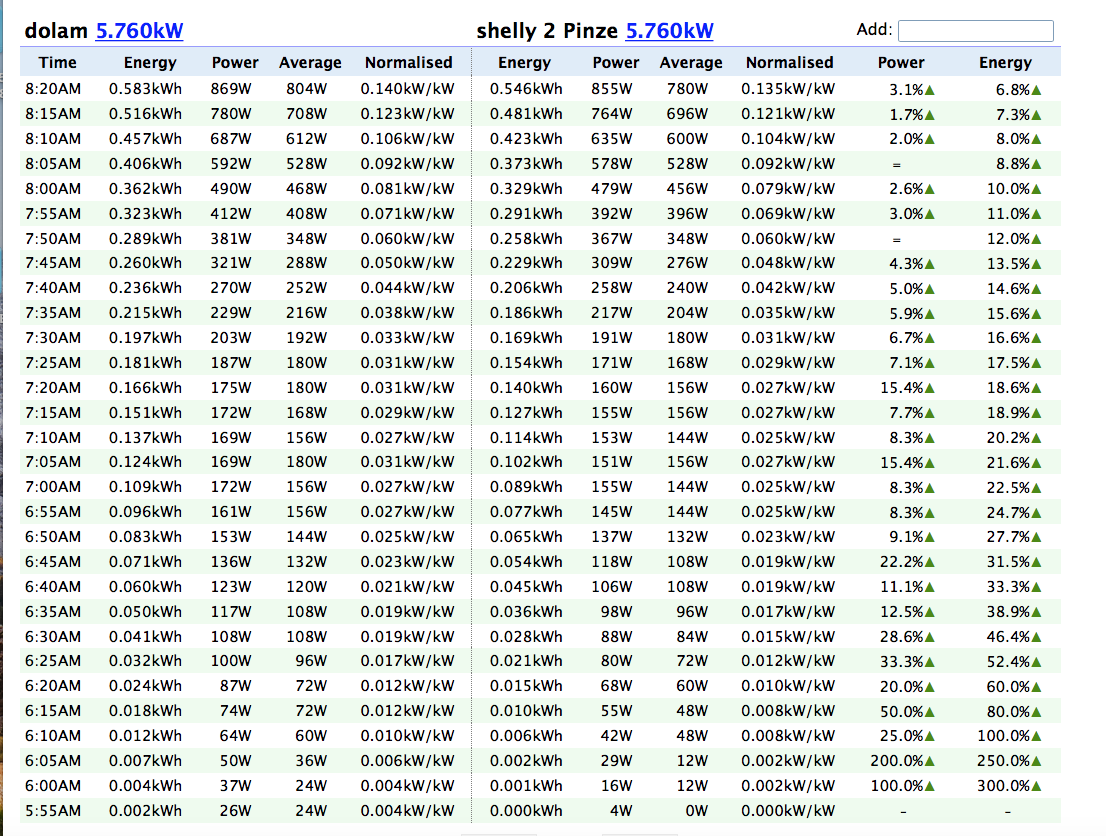Click the 0.215kWh energy value

click(145, 313)
